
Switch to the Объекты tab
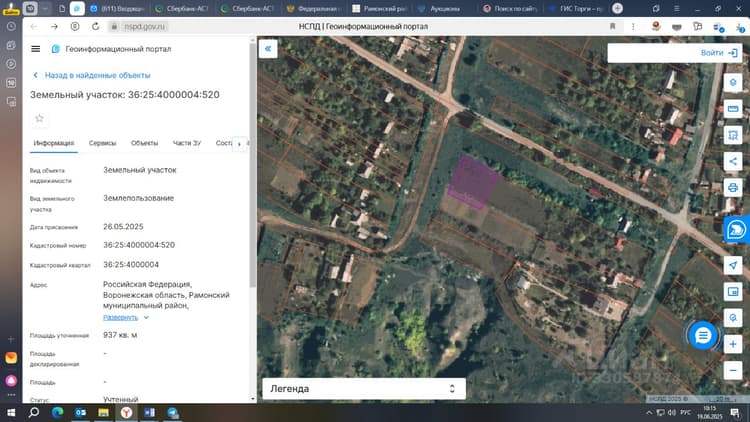click(x=144, y=143)
